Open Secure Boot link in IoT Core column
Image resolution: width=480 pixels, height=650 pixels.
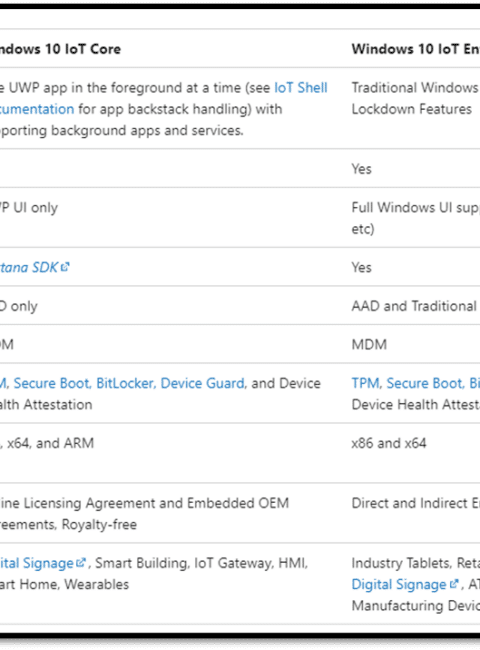coord(51,383)
